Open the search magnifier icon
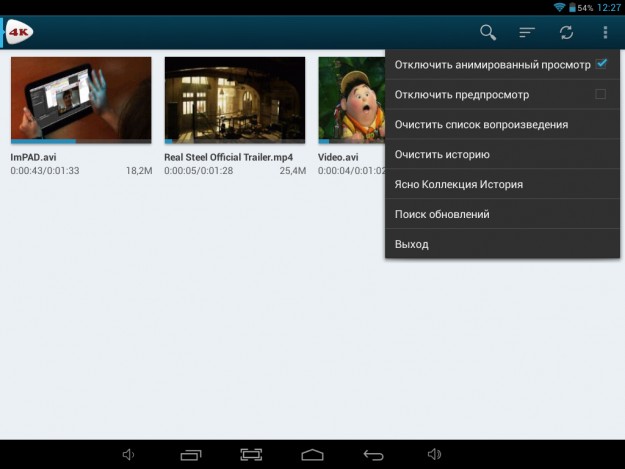625x469 pixels. pos(488,32)
